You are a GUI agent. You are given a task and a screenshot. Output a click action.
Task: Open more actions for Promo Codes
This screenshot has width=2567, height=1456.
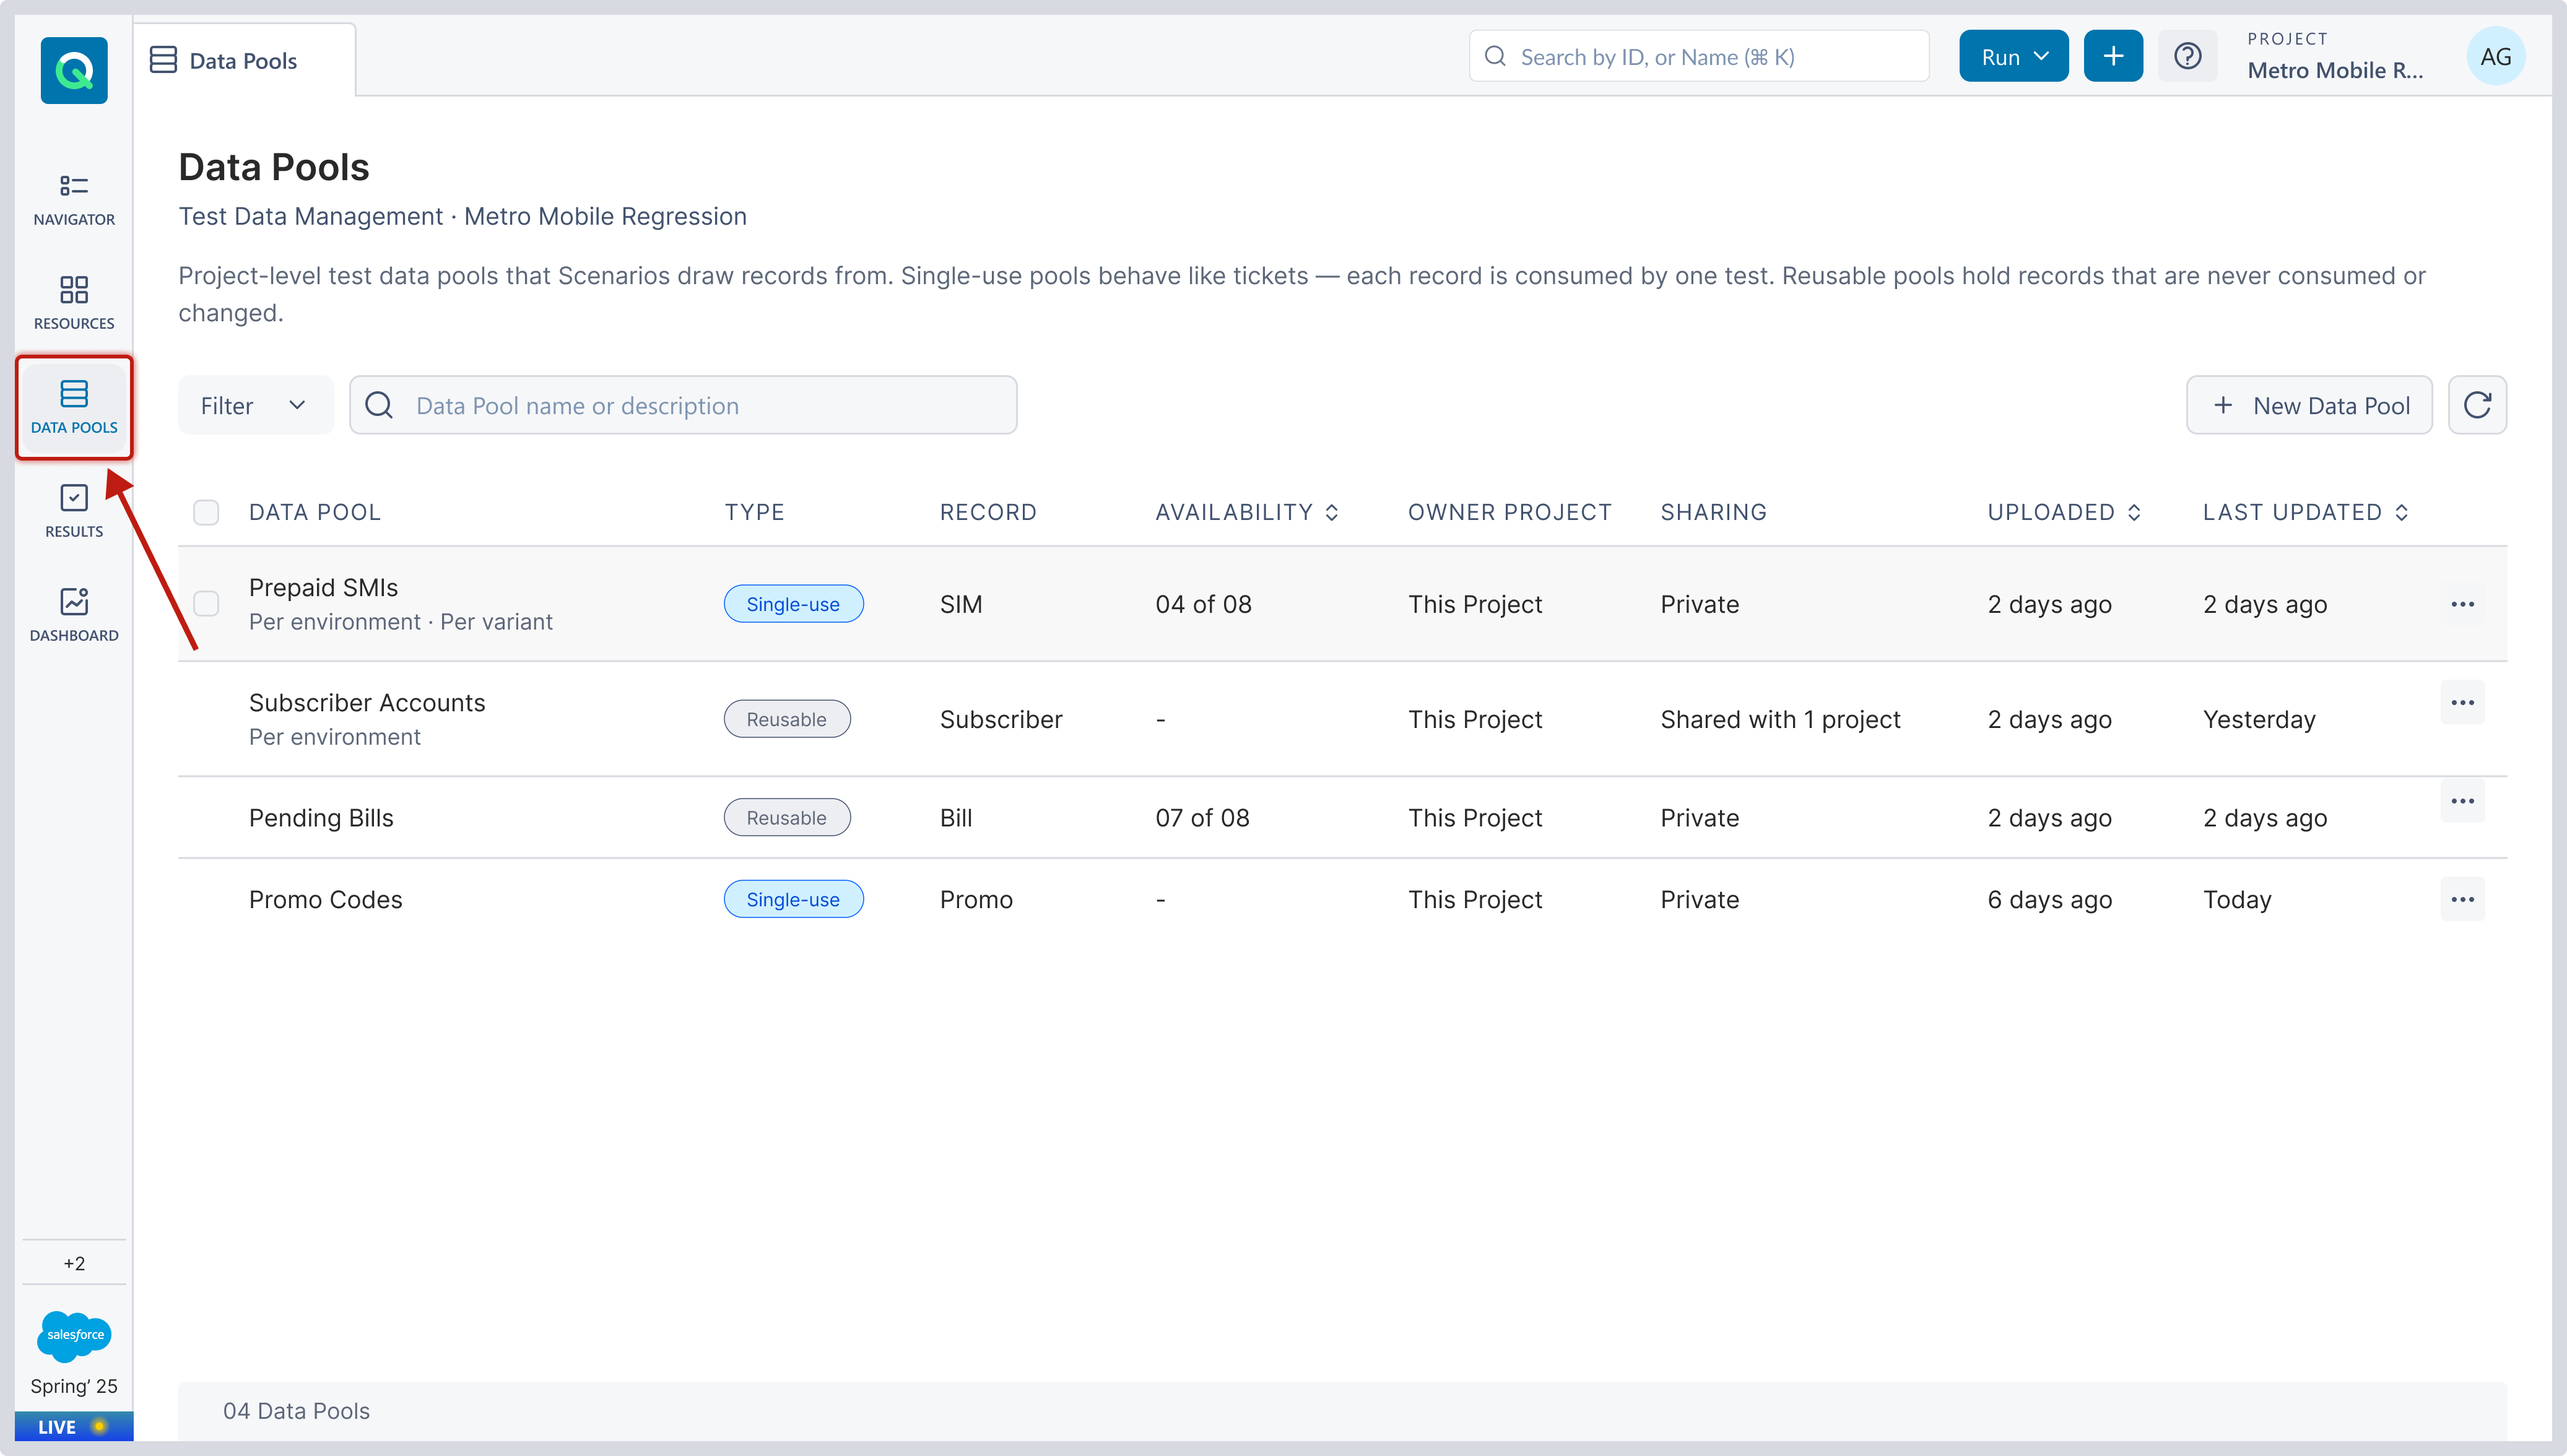coord(2462,899)
